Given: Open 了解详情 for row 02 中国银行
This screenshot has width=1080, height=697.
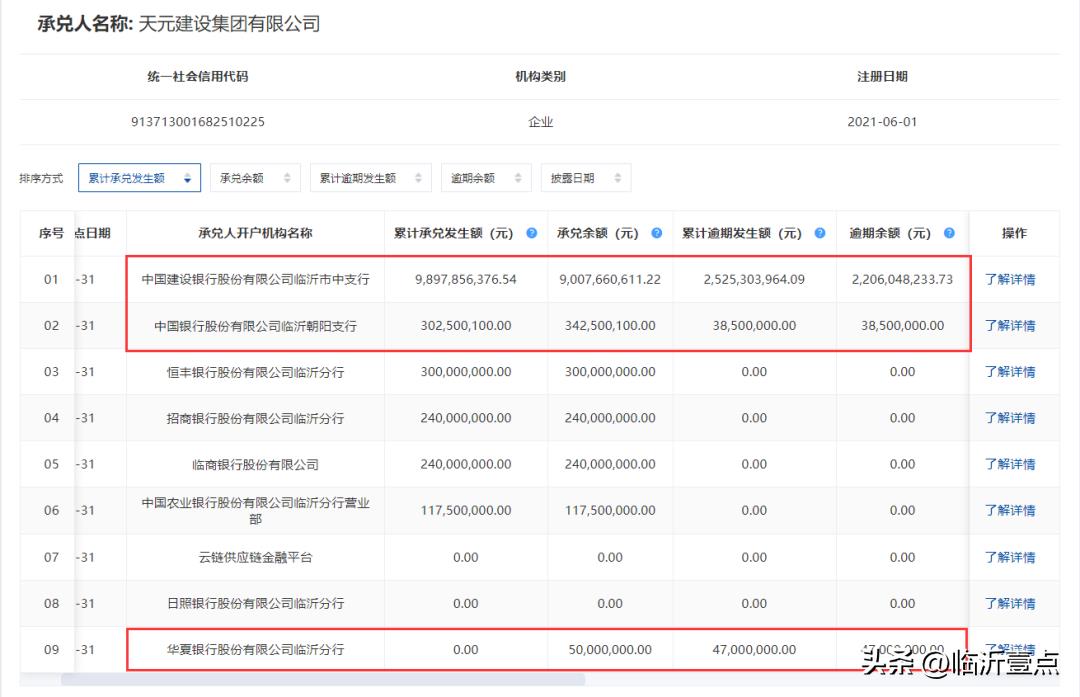Looking at the screenshot, I should pyautogui.click(x=1010, y=325).
